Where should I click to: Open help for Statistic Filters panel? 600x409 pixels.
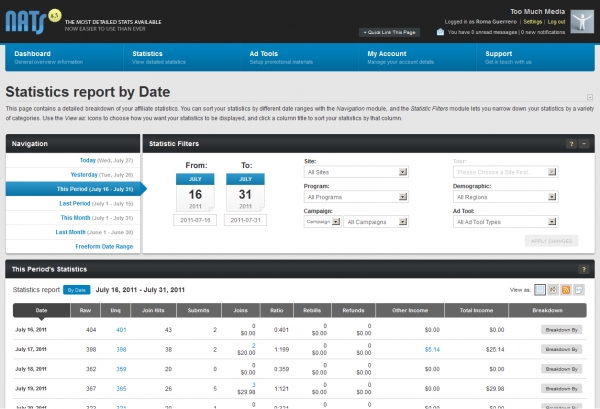[571, 144]
